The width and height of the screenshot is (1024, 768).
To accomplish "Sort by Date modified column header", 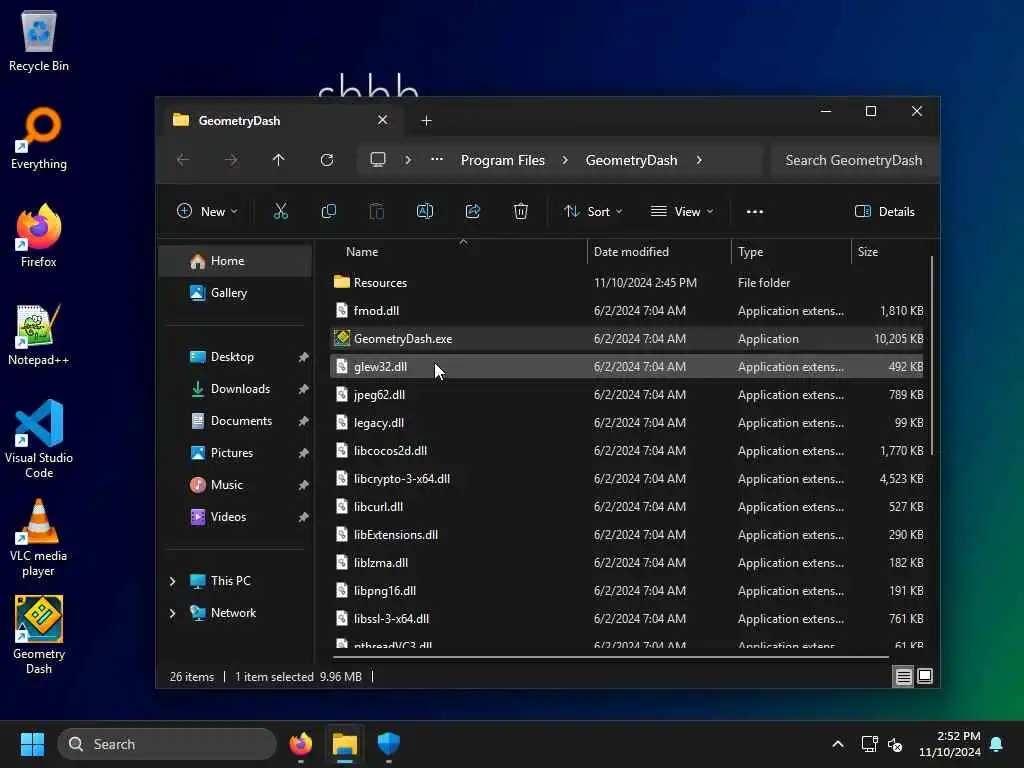I will (x=659, y=251).
